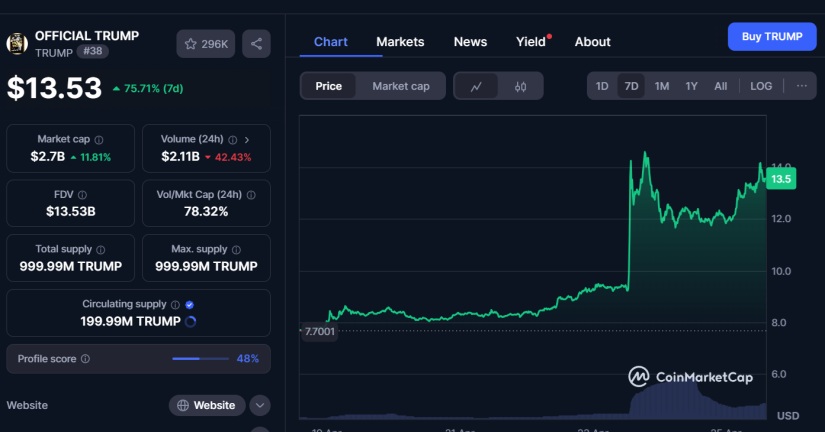Switch to line chart view icon
This screenshot has height=432, width=825.
(x=477, y=86)
